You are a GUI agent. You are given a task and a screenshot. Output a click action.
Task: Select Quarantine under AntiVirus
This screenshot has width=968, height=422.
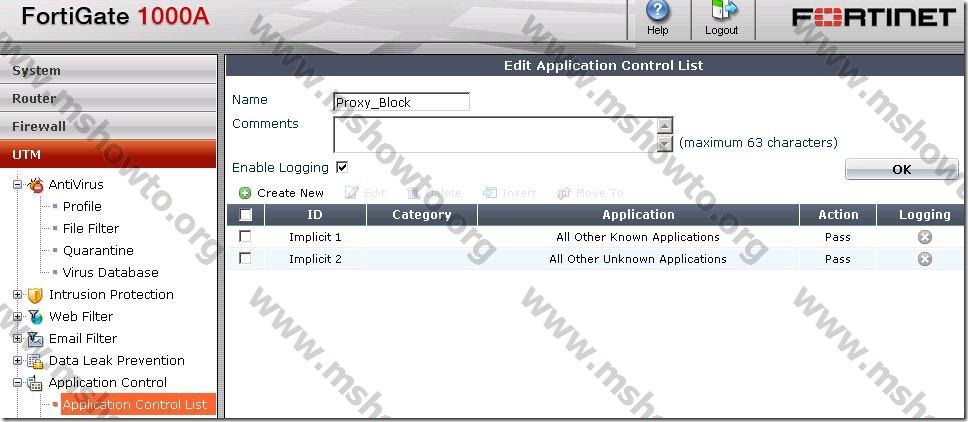click(98, 250)
